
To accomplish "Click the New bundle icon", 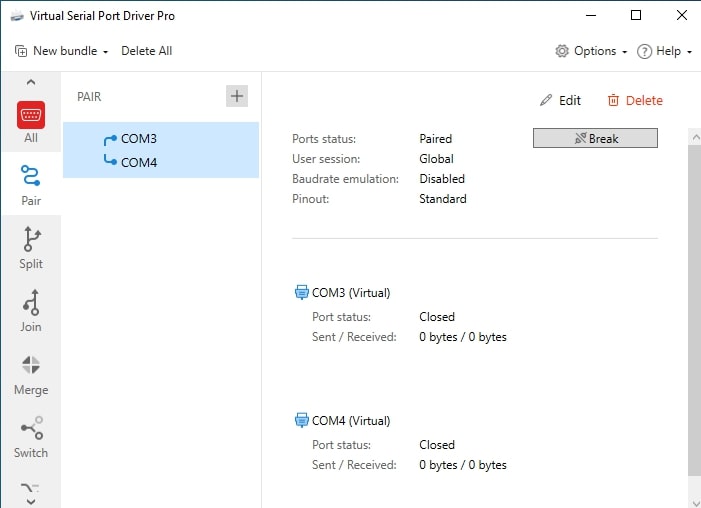I will (21, 51).
